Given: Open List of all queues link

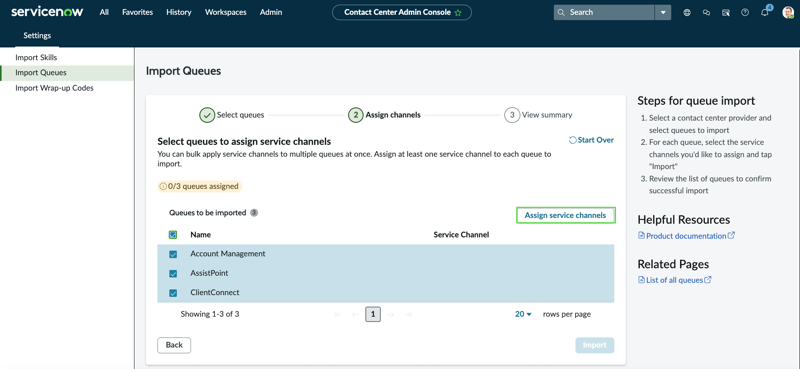Looking at the screenshot, I should coord(675,280).
